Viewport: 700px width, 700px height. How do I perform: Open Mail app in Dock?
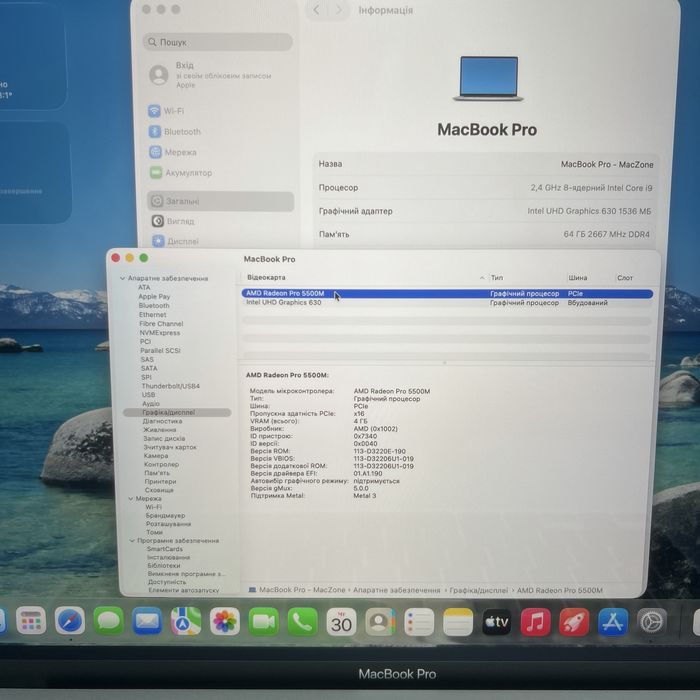tap(147, 621)
